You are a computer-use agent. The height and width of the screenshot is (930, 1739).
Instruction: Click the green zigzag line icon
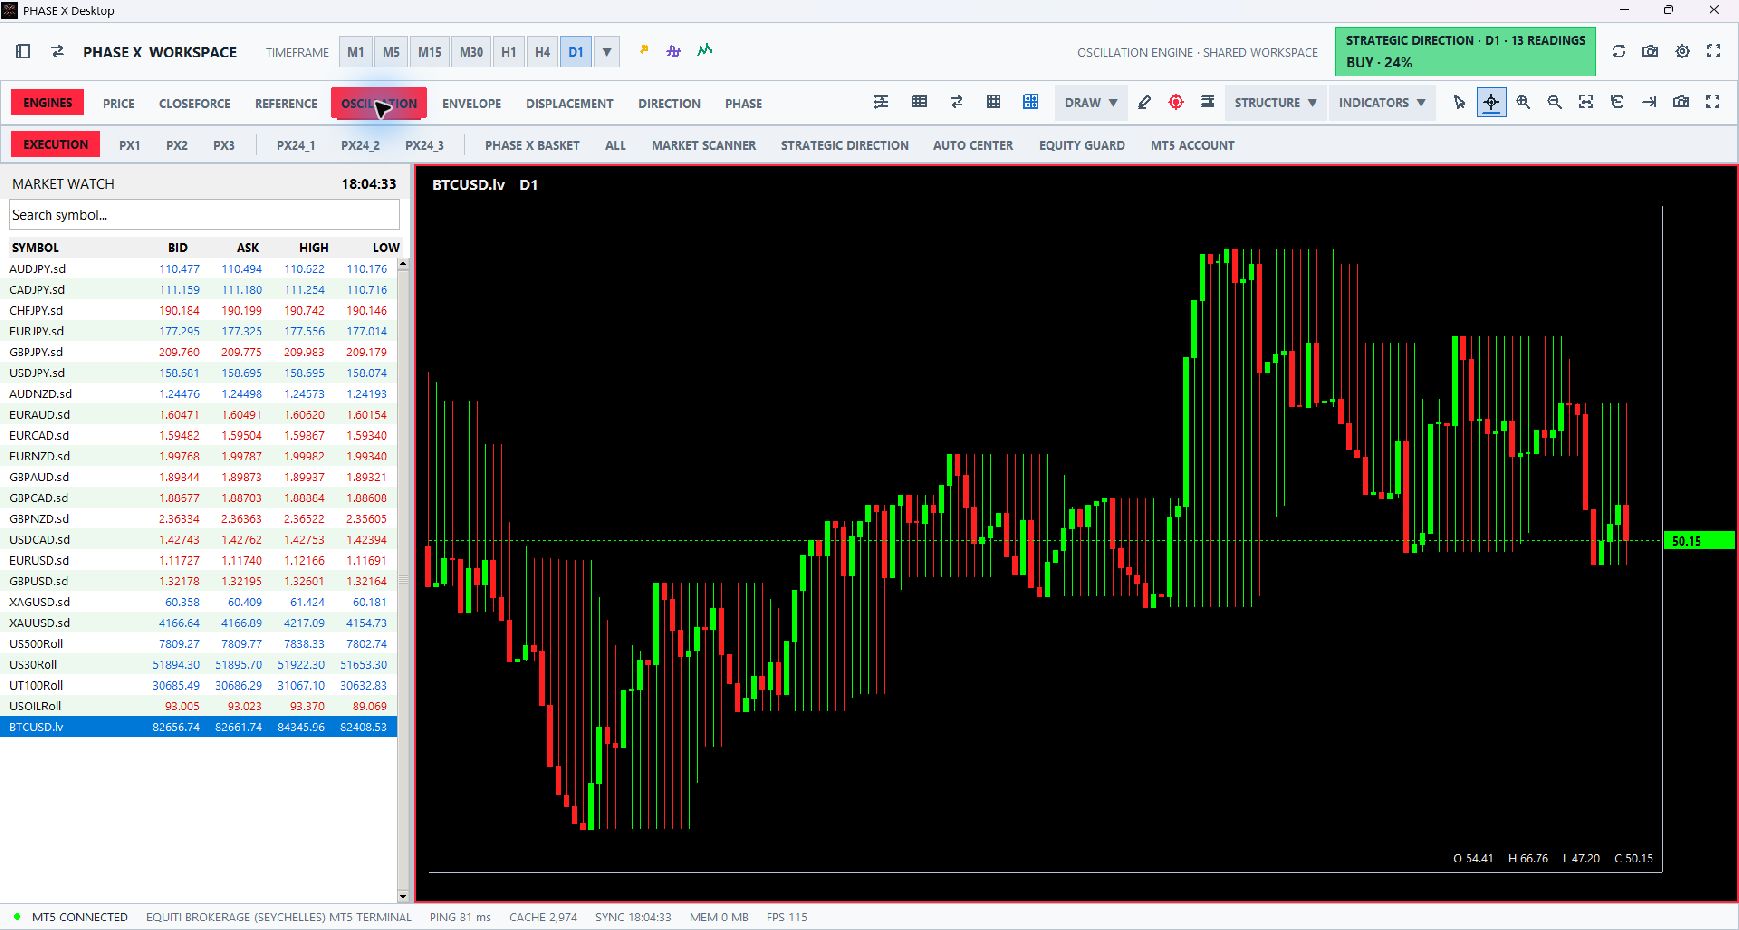click(705, 50)
